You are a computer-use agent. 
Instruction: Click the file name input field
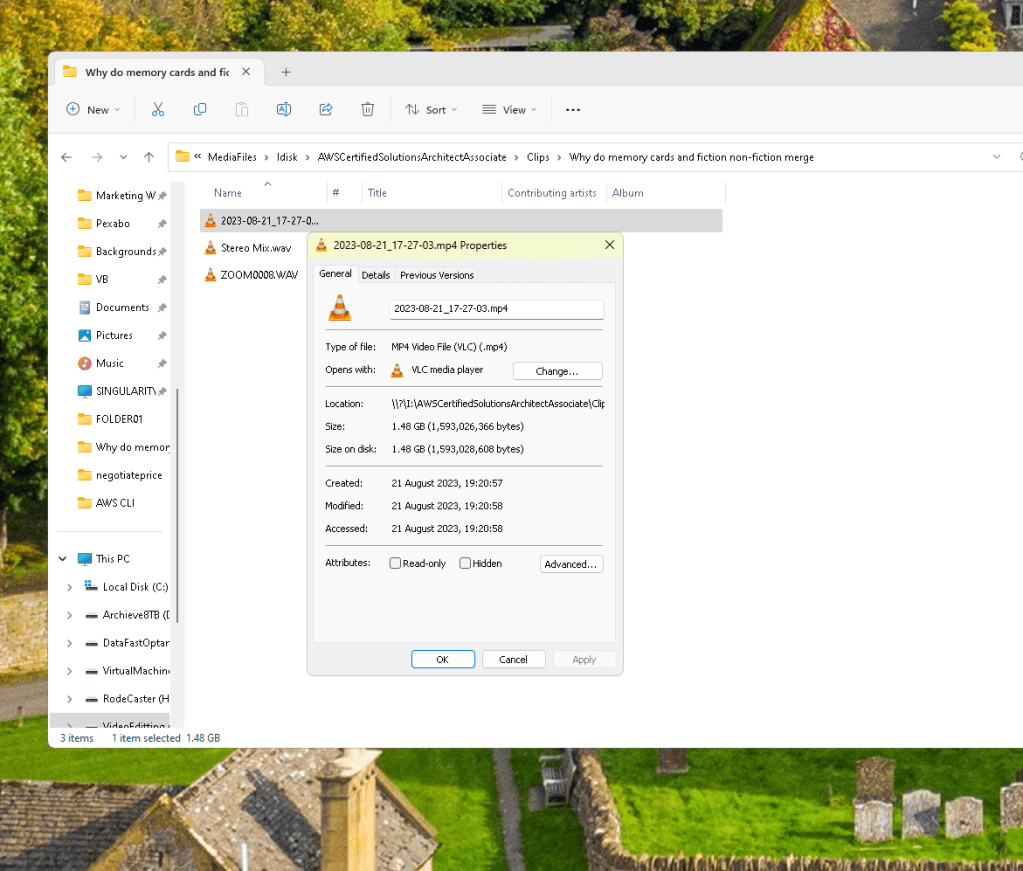(x=496, y=309)
